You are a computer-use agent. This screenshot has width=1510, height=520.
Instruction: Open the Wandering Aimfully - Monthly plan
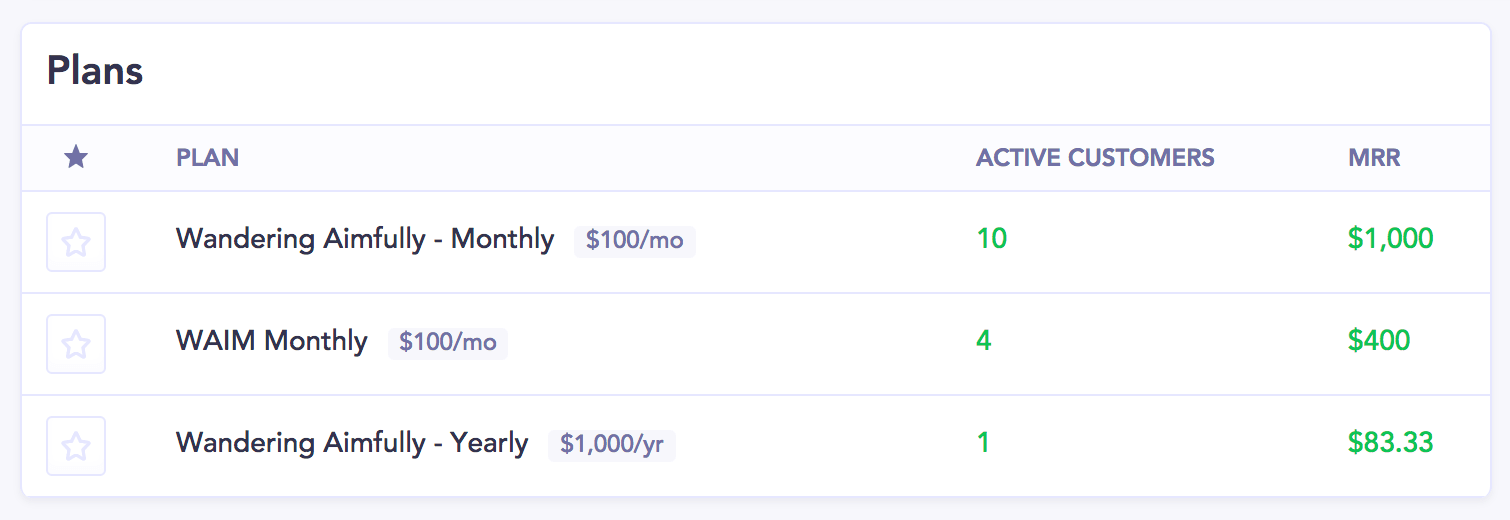coord(365,240)
